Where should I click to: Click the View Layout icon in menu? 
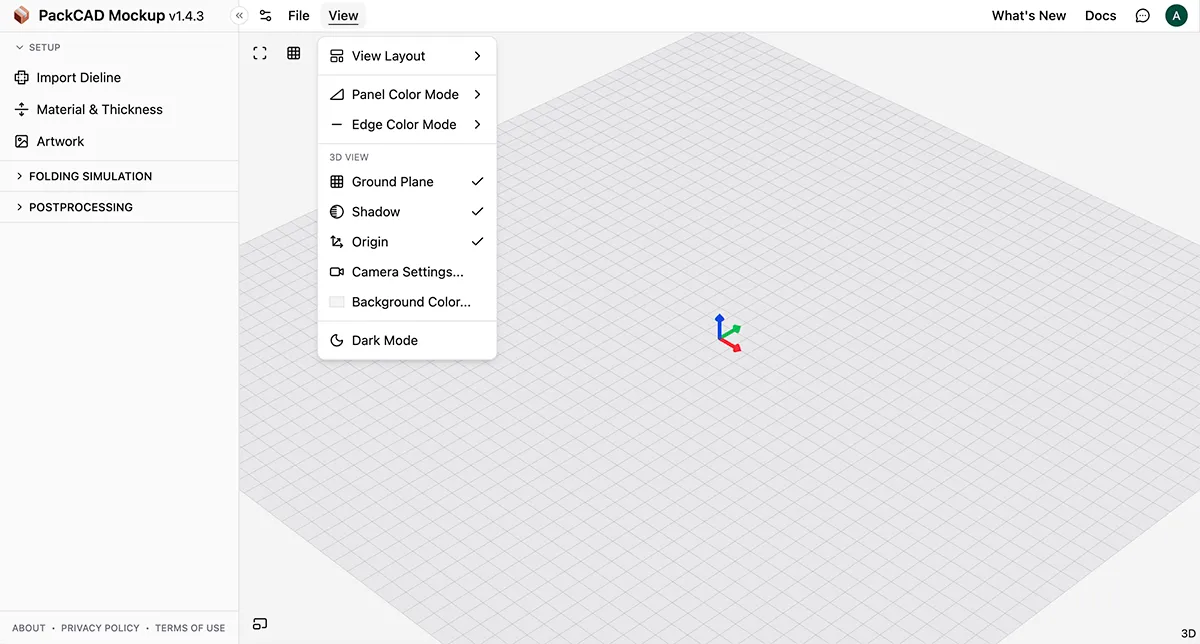tap(337, 56)
